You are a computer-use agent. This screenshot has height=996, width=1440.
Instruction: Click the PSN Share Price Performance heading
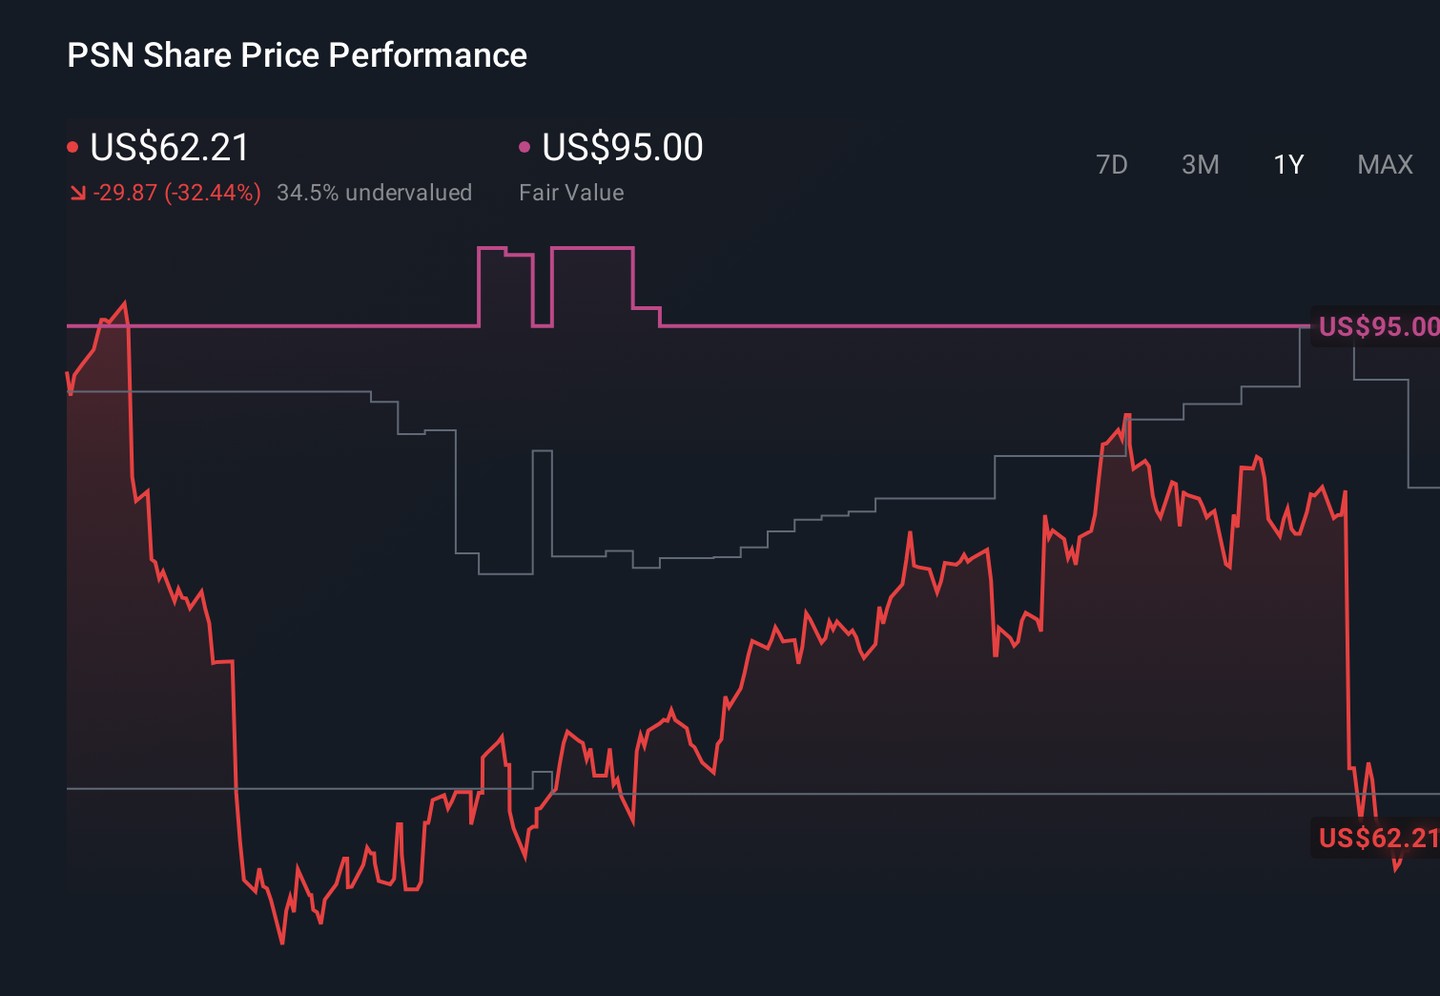[x=297, y=55]
